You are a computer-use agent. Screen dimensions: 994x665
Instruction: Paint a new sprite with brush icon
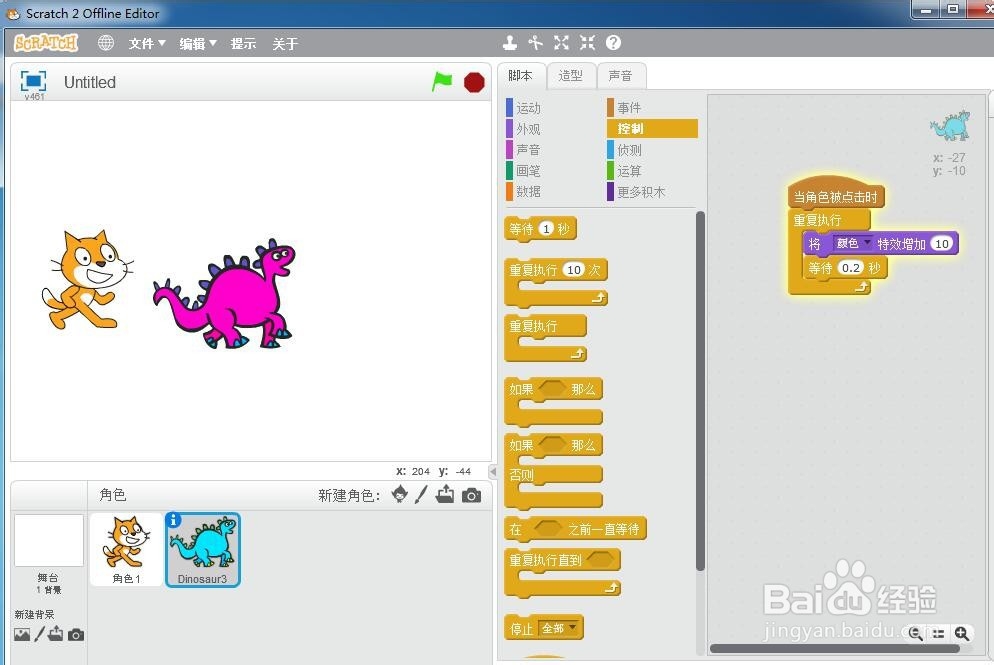422,494
